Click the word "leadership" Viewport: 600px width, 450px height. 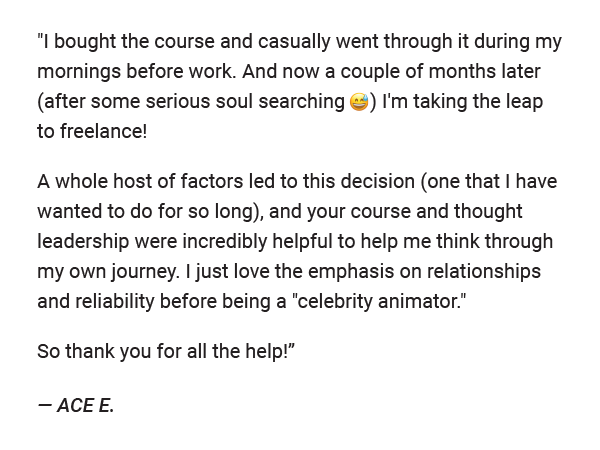tap(83, 242)
